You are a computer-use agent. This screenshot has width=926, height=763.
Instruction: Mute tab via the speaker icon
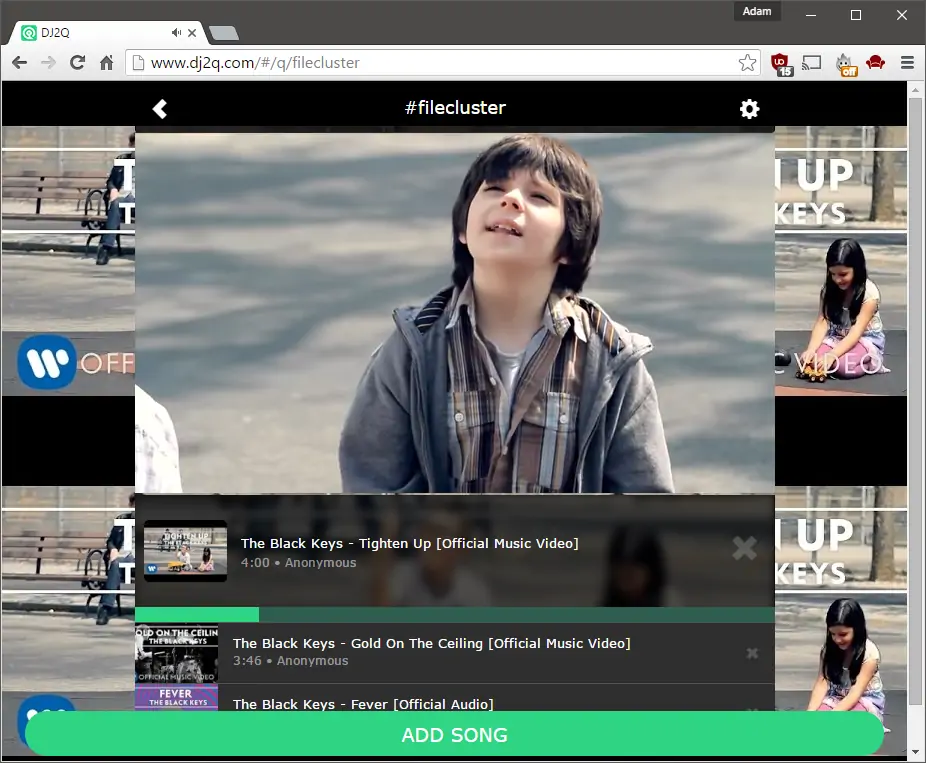pyautogui.click(x=176, y=32)
